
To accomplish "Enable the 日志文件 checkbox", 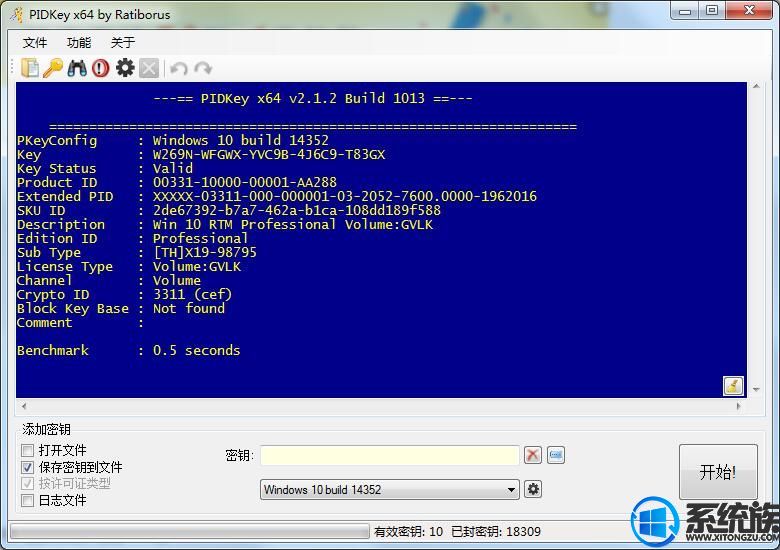I will point(27,500).
